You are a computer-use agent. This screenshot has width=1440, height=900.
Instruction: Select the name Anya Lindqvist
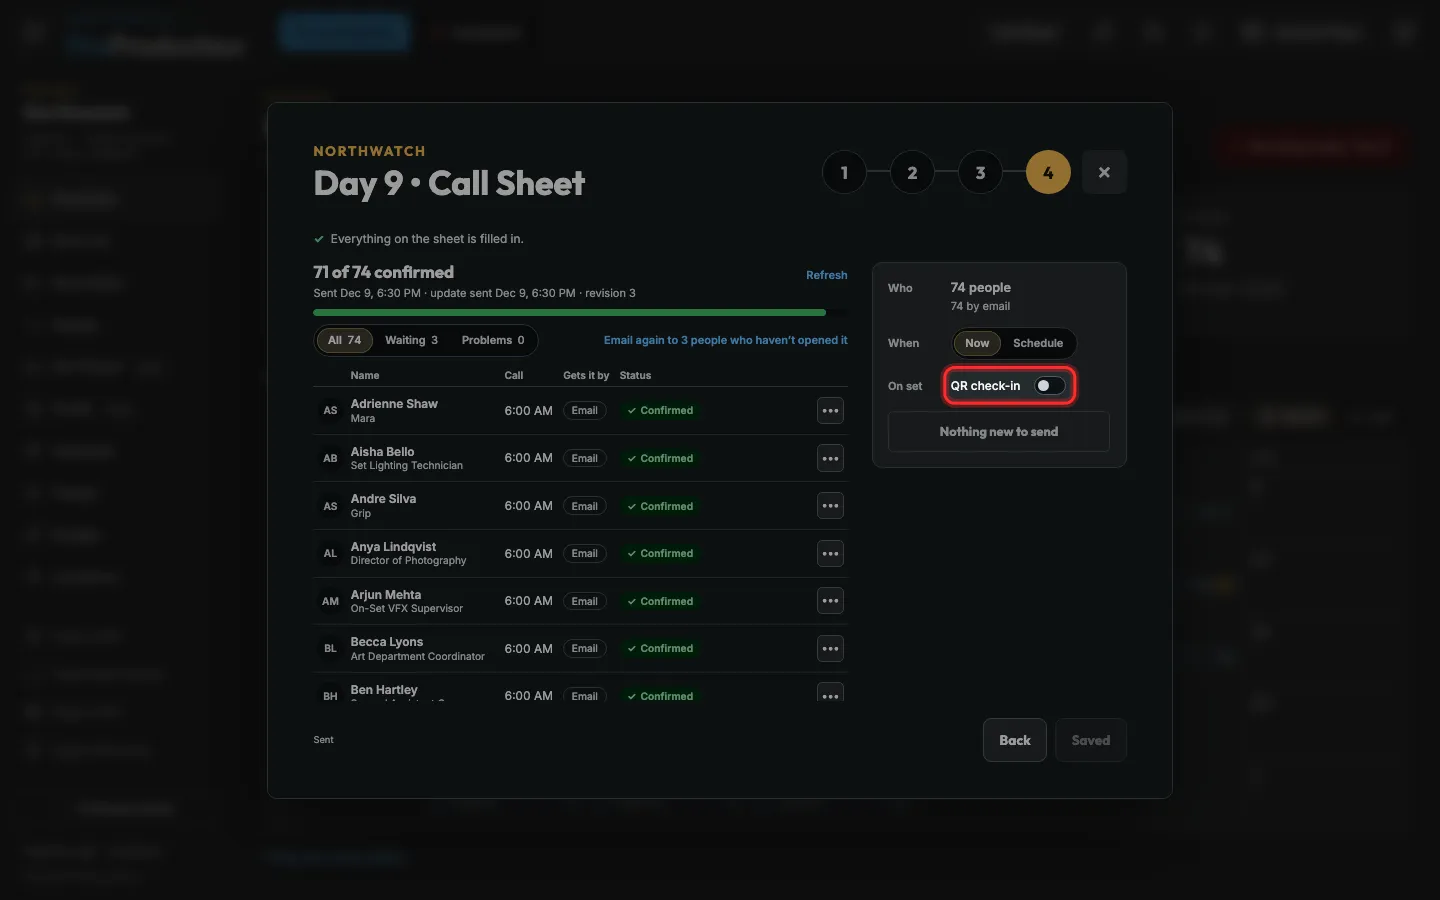[x=393, y=547]
